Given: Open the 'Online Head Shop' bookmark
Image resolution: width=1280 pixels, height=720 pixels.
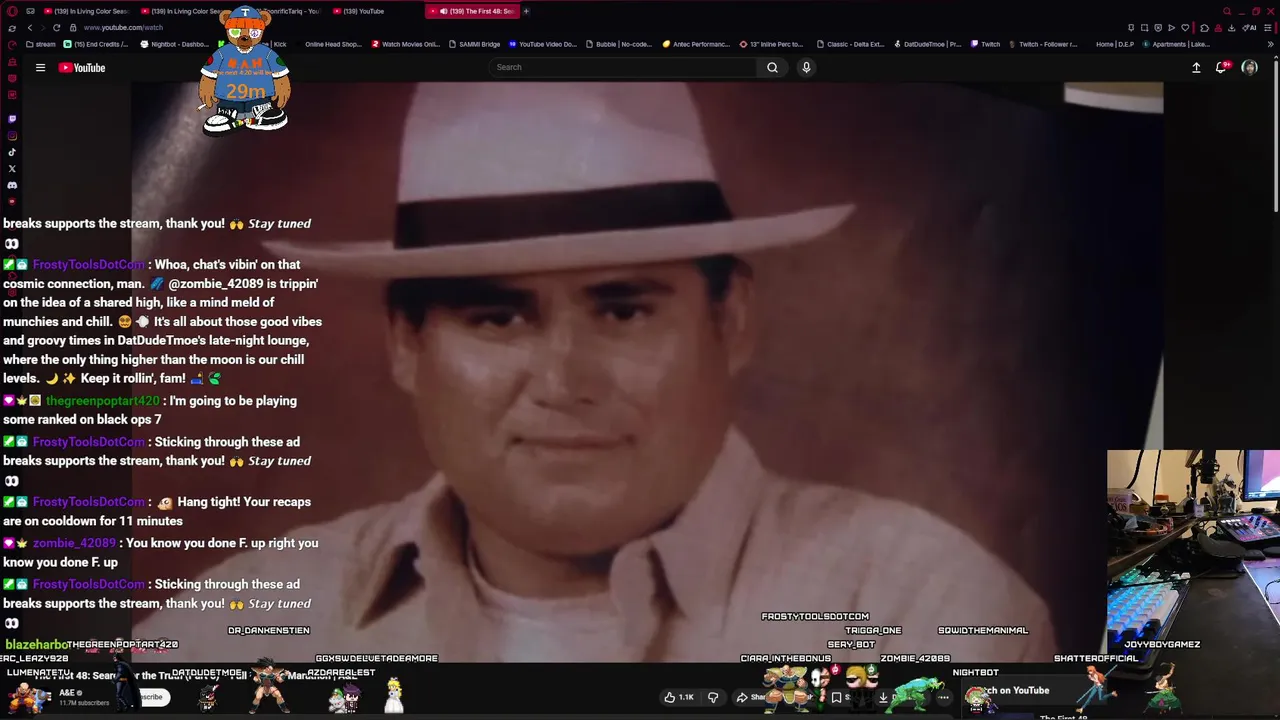Looking at the screenshot, I should pyautogui.click(x=333, y=44).
